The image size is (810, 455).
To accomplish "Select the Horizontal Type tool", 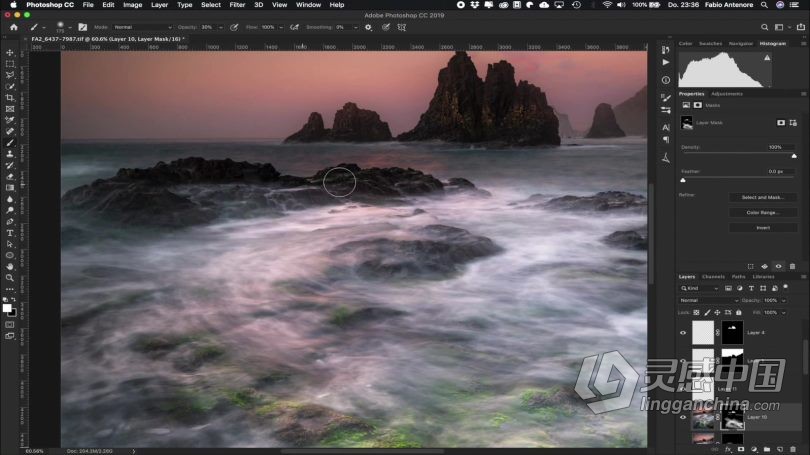I will point(10,233).
